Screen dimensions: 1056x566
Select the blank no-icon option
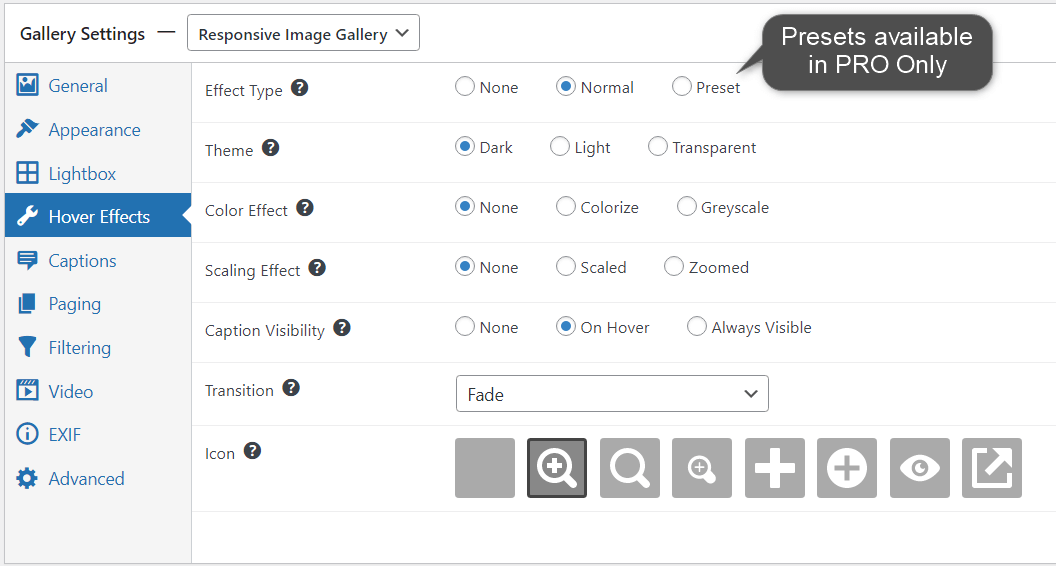(x=485, y=468)
